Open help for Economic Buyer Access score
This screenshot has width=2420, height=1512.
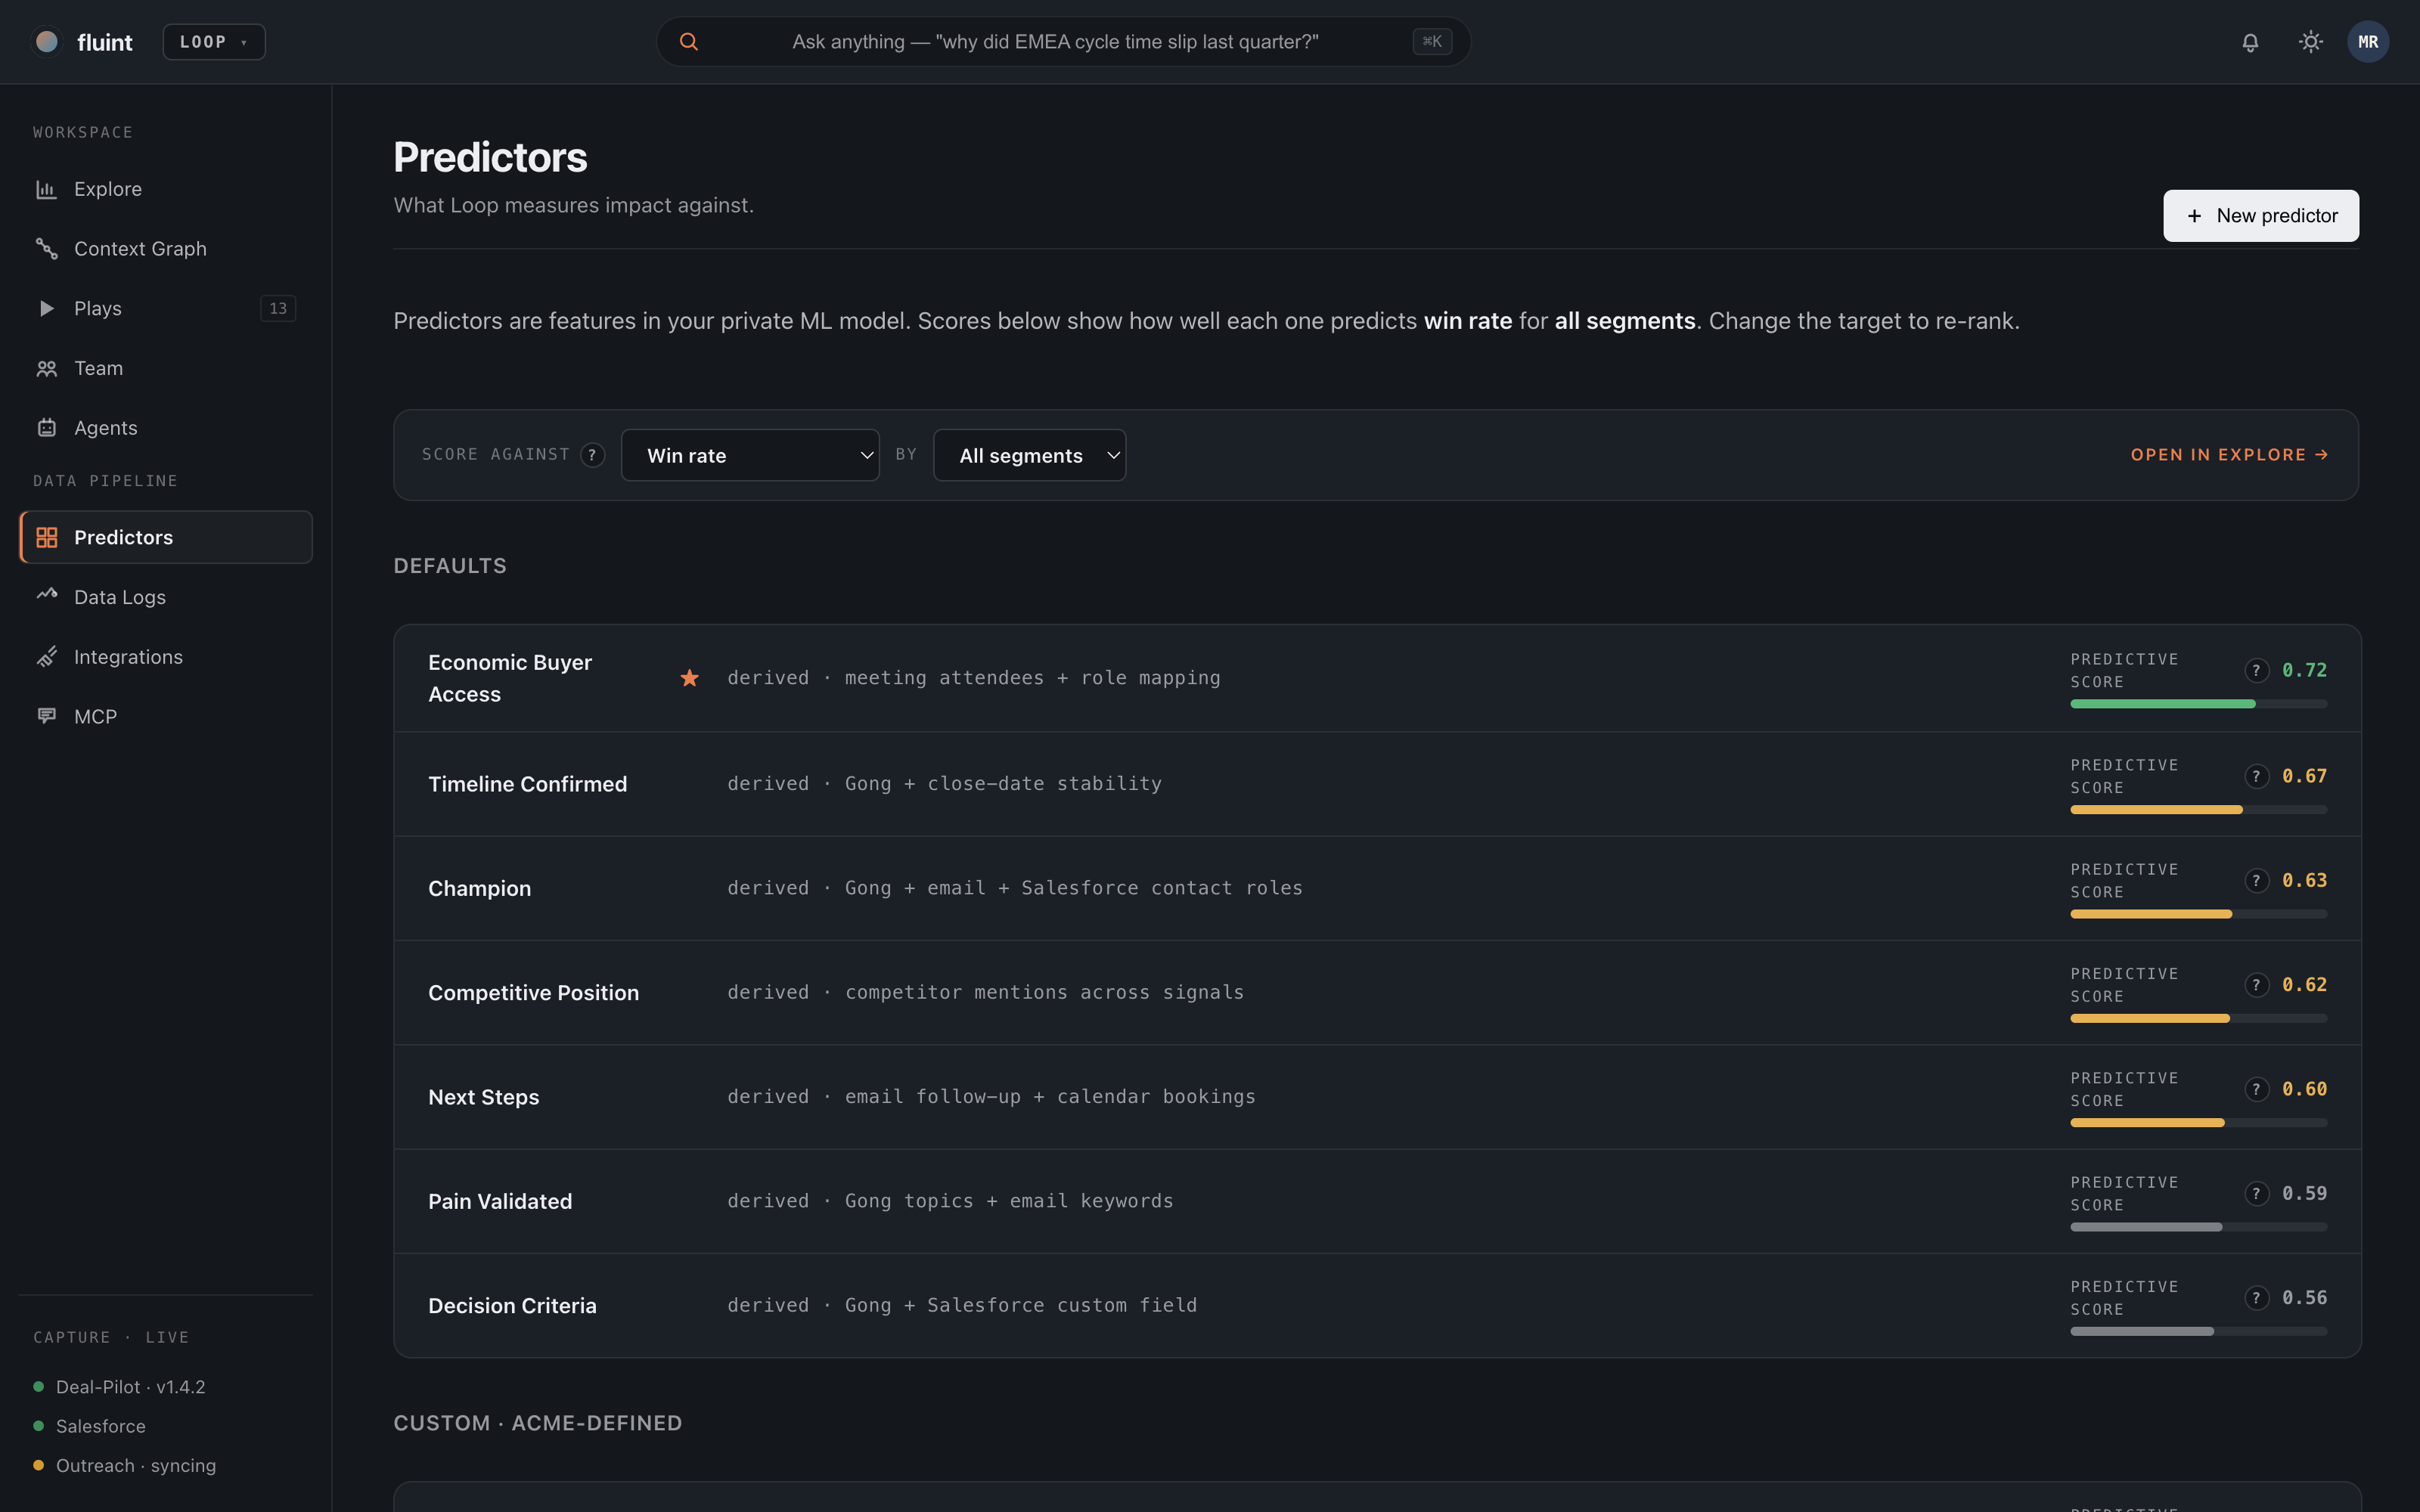[2256, 670]
